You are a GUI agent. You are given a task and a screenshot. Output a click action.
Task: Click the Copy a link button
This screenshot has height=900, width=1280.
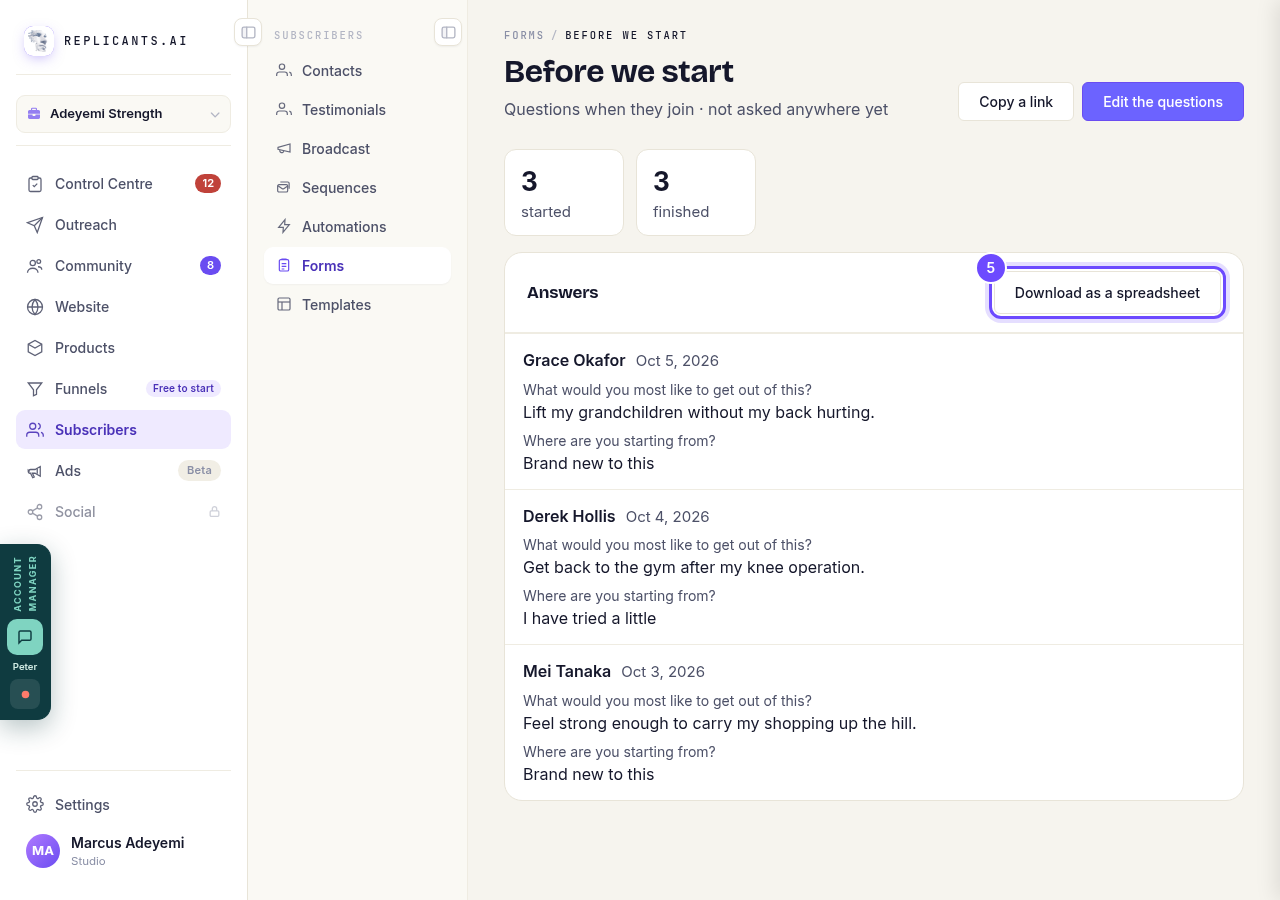click(1016, 102)
